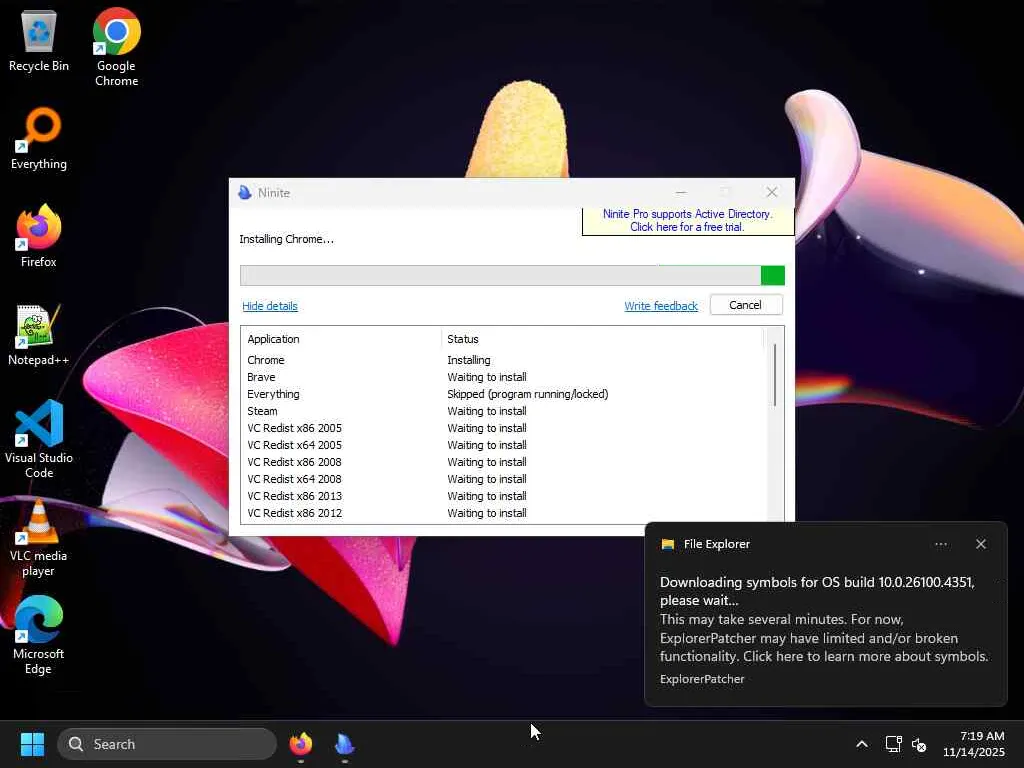The width and height of the screenshot is (1024, 768).
Task: Select the Microsoft Edge desktop shortcut
Action: click(39, 635)
